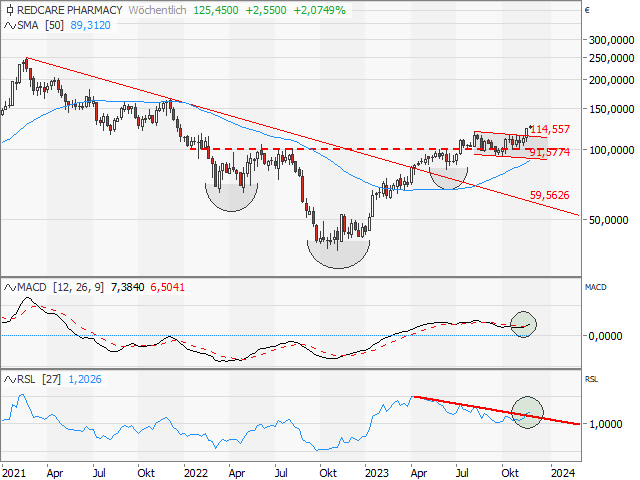The width and height of the screenshot is (640, 480).
Task: Click the percent change +2,0749%
Action: tap(319, 10)
